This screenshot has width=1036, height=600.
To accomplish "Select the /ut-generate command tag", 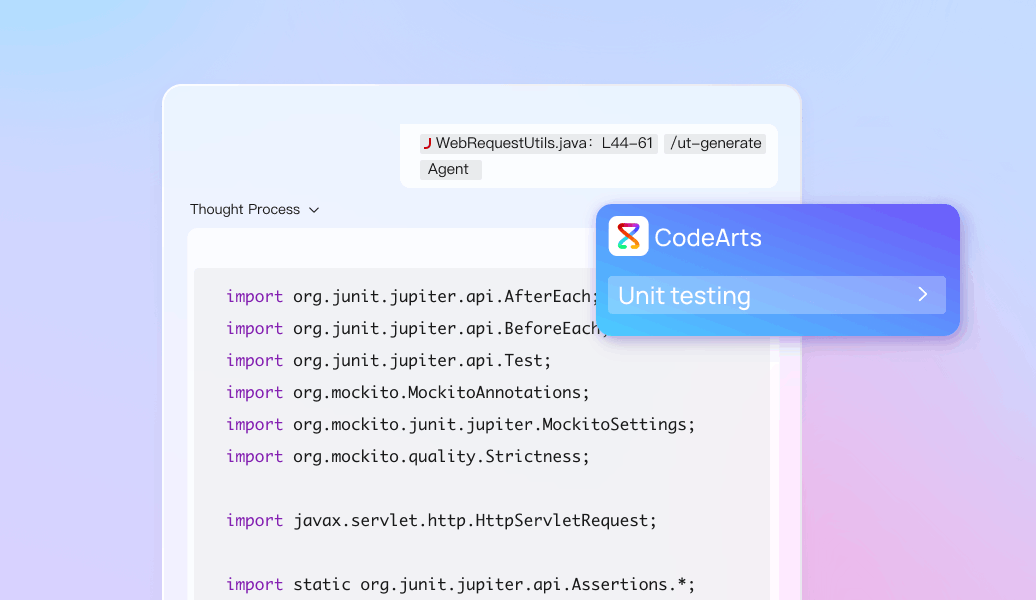I will [x=715, y=144].
